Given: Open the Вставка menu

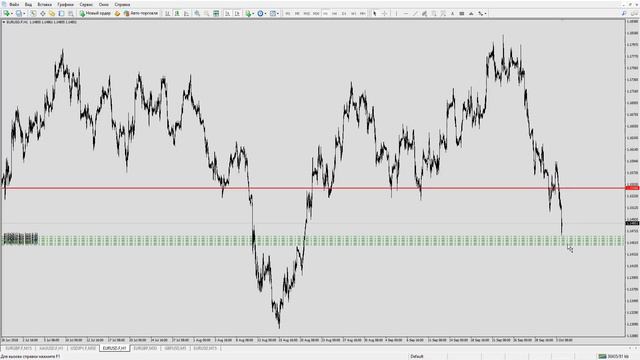Looking at the screenshot, I should [x=44, y=4].
